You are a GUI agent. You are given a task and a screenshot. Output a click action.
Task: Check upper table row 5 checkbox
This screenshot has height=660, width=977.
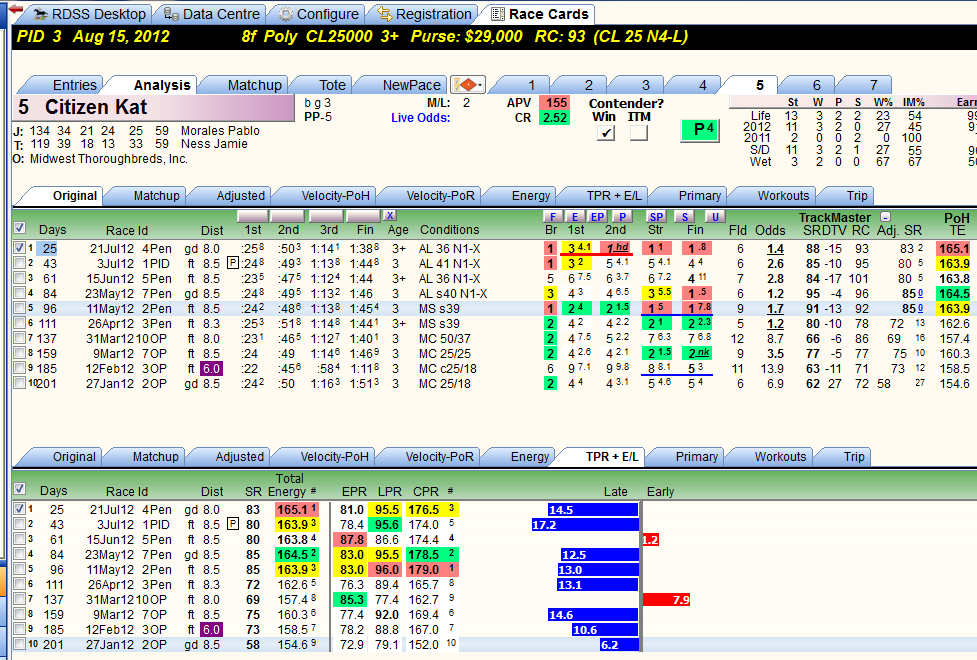[x=20, y=308]
